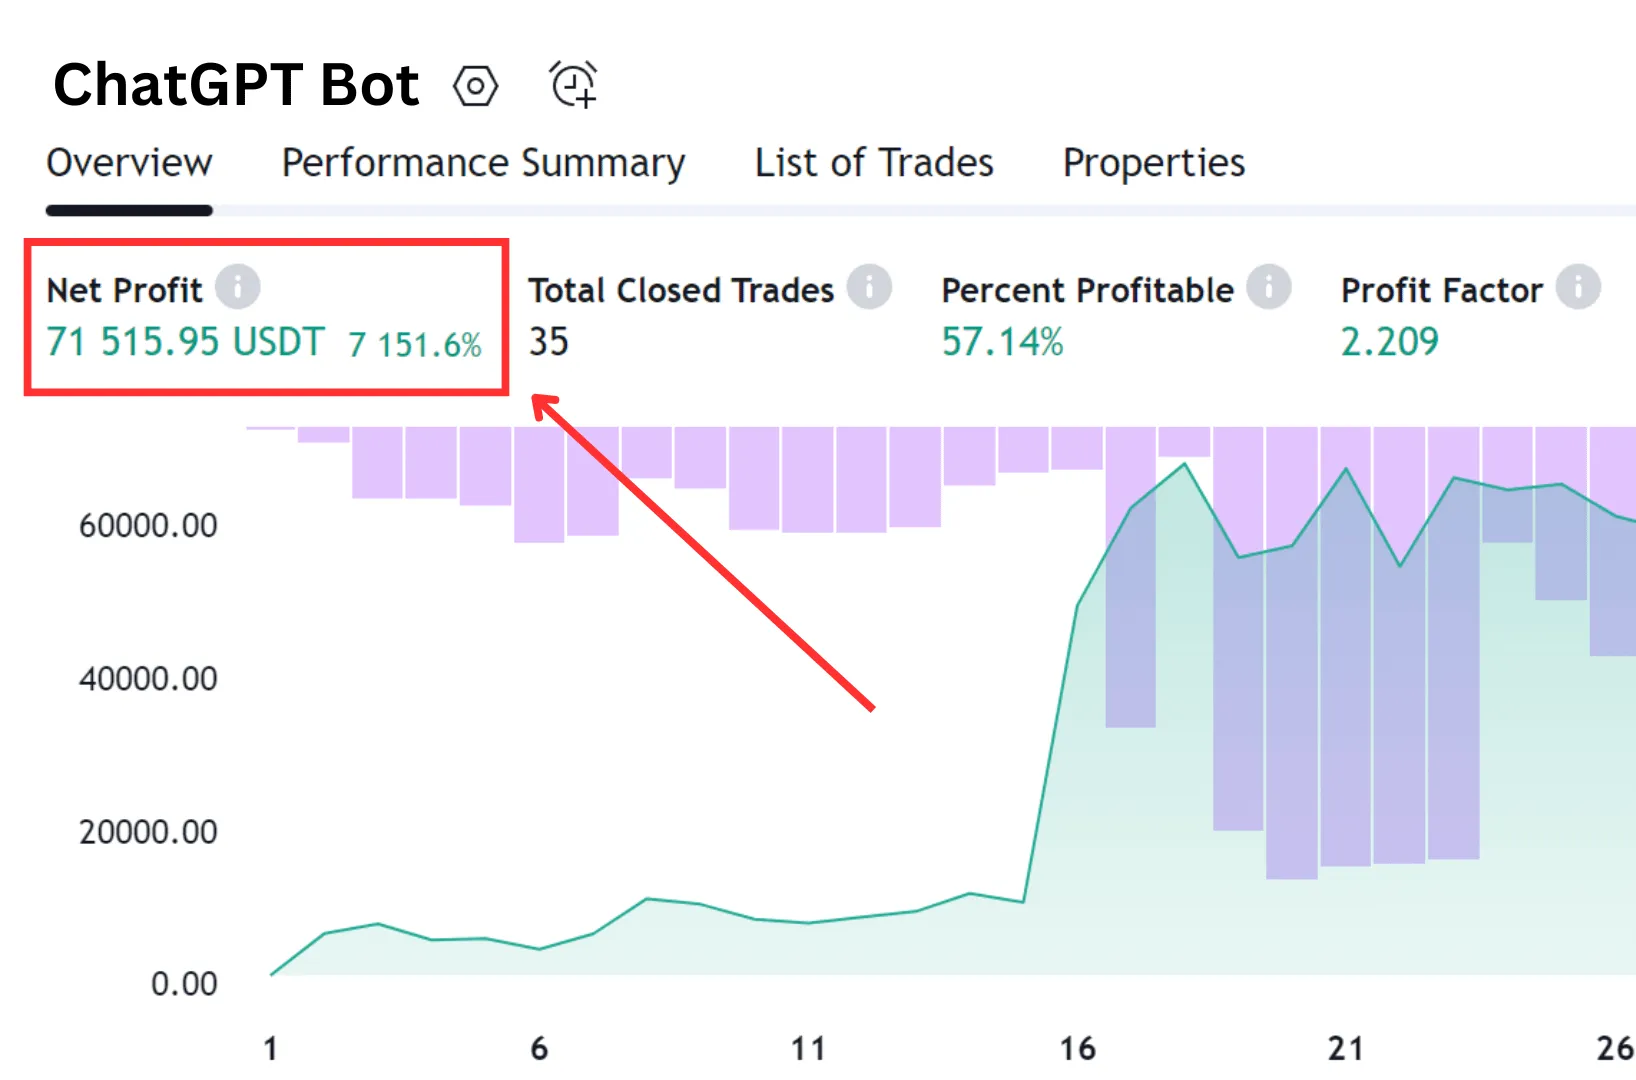
Task: Create an alert using the clock icon
Action: (571, 84)
